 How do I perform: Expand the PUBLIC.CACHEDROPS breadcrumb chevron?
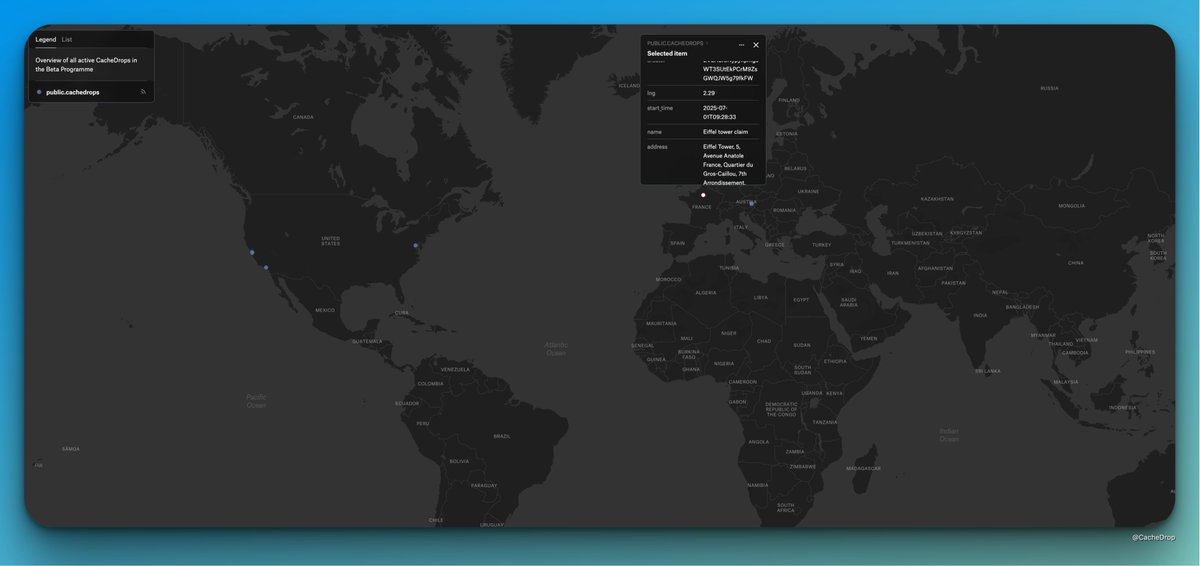pyautogui.click(x=707, y=44)
